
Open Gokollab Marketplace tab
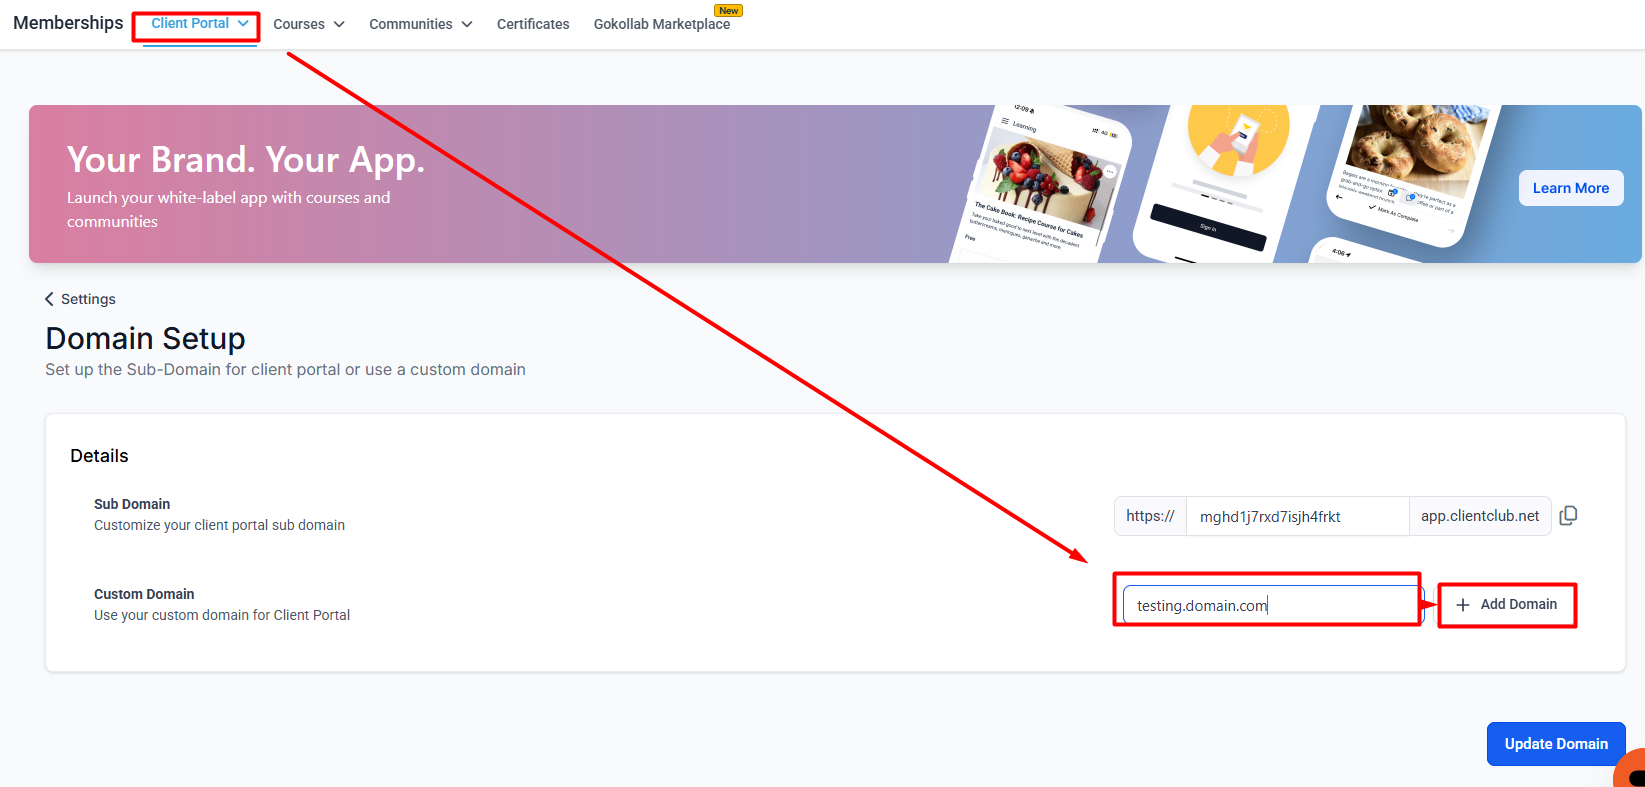click(661, 24)
